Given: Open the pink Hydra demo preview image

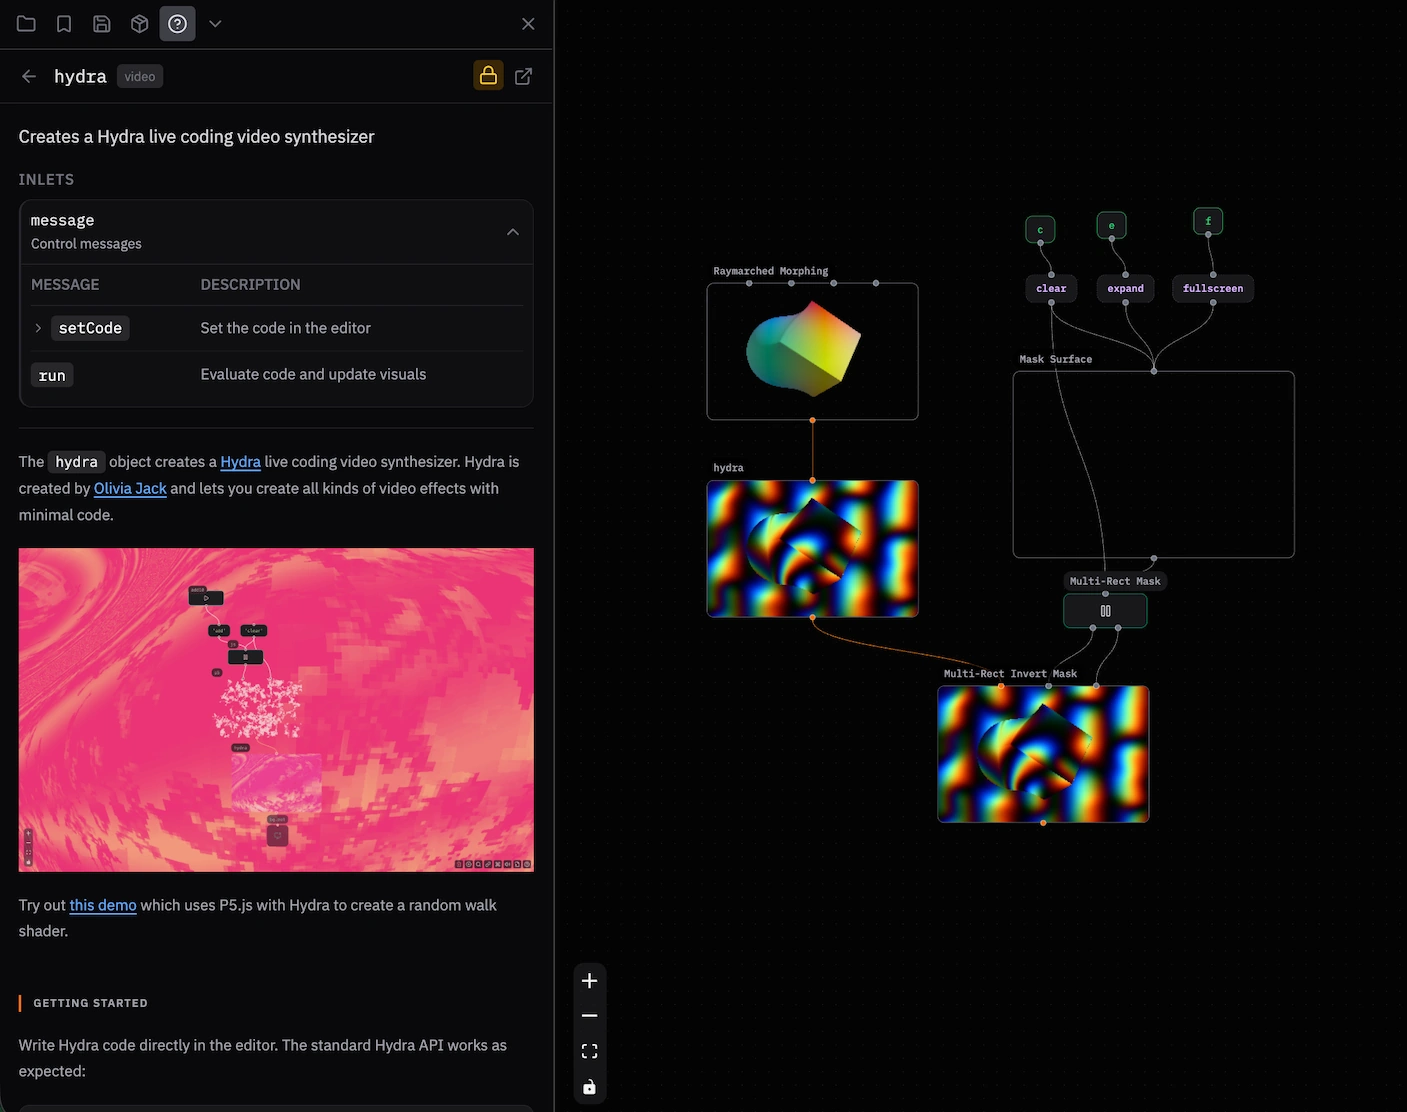Looking at the screenshot, I should coord(276,710).
